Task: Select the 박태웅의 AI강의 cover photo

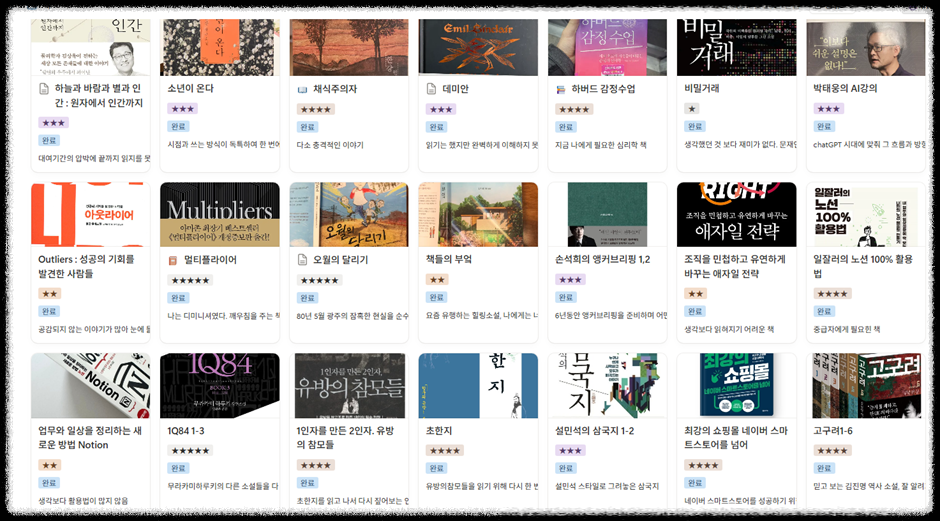Action: click(866, 47)
